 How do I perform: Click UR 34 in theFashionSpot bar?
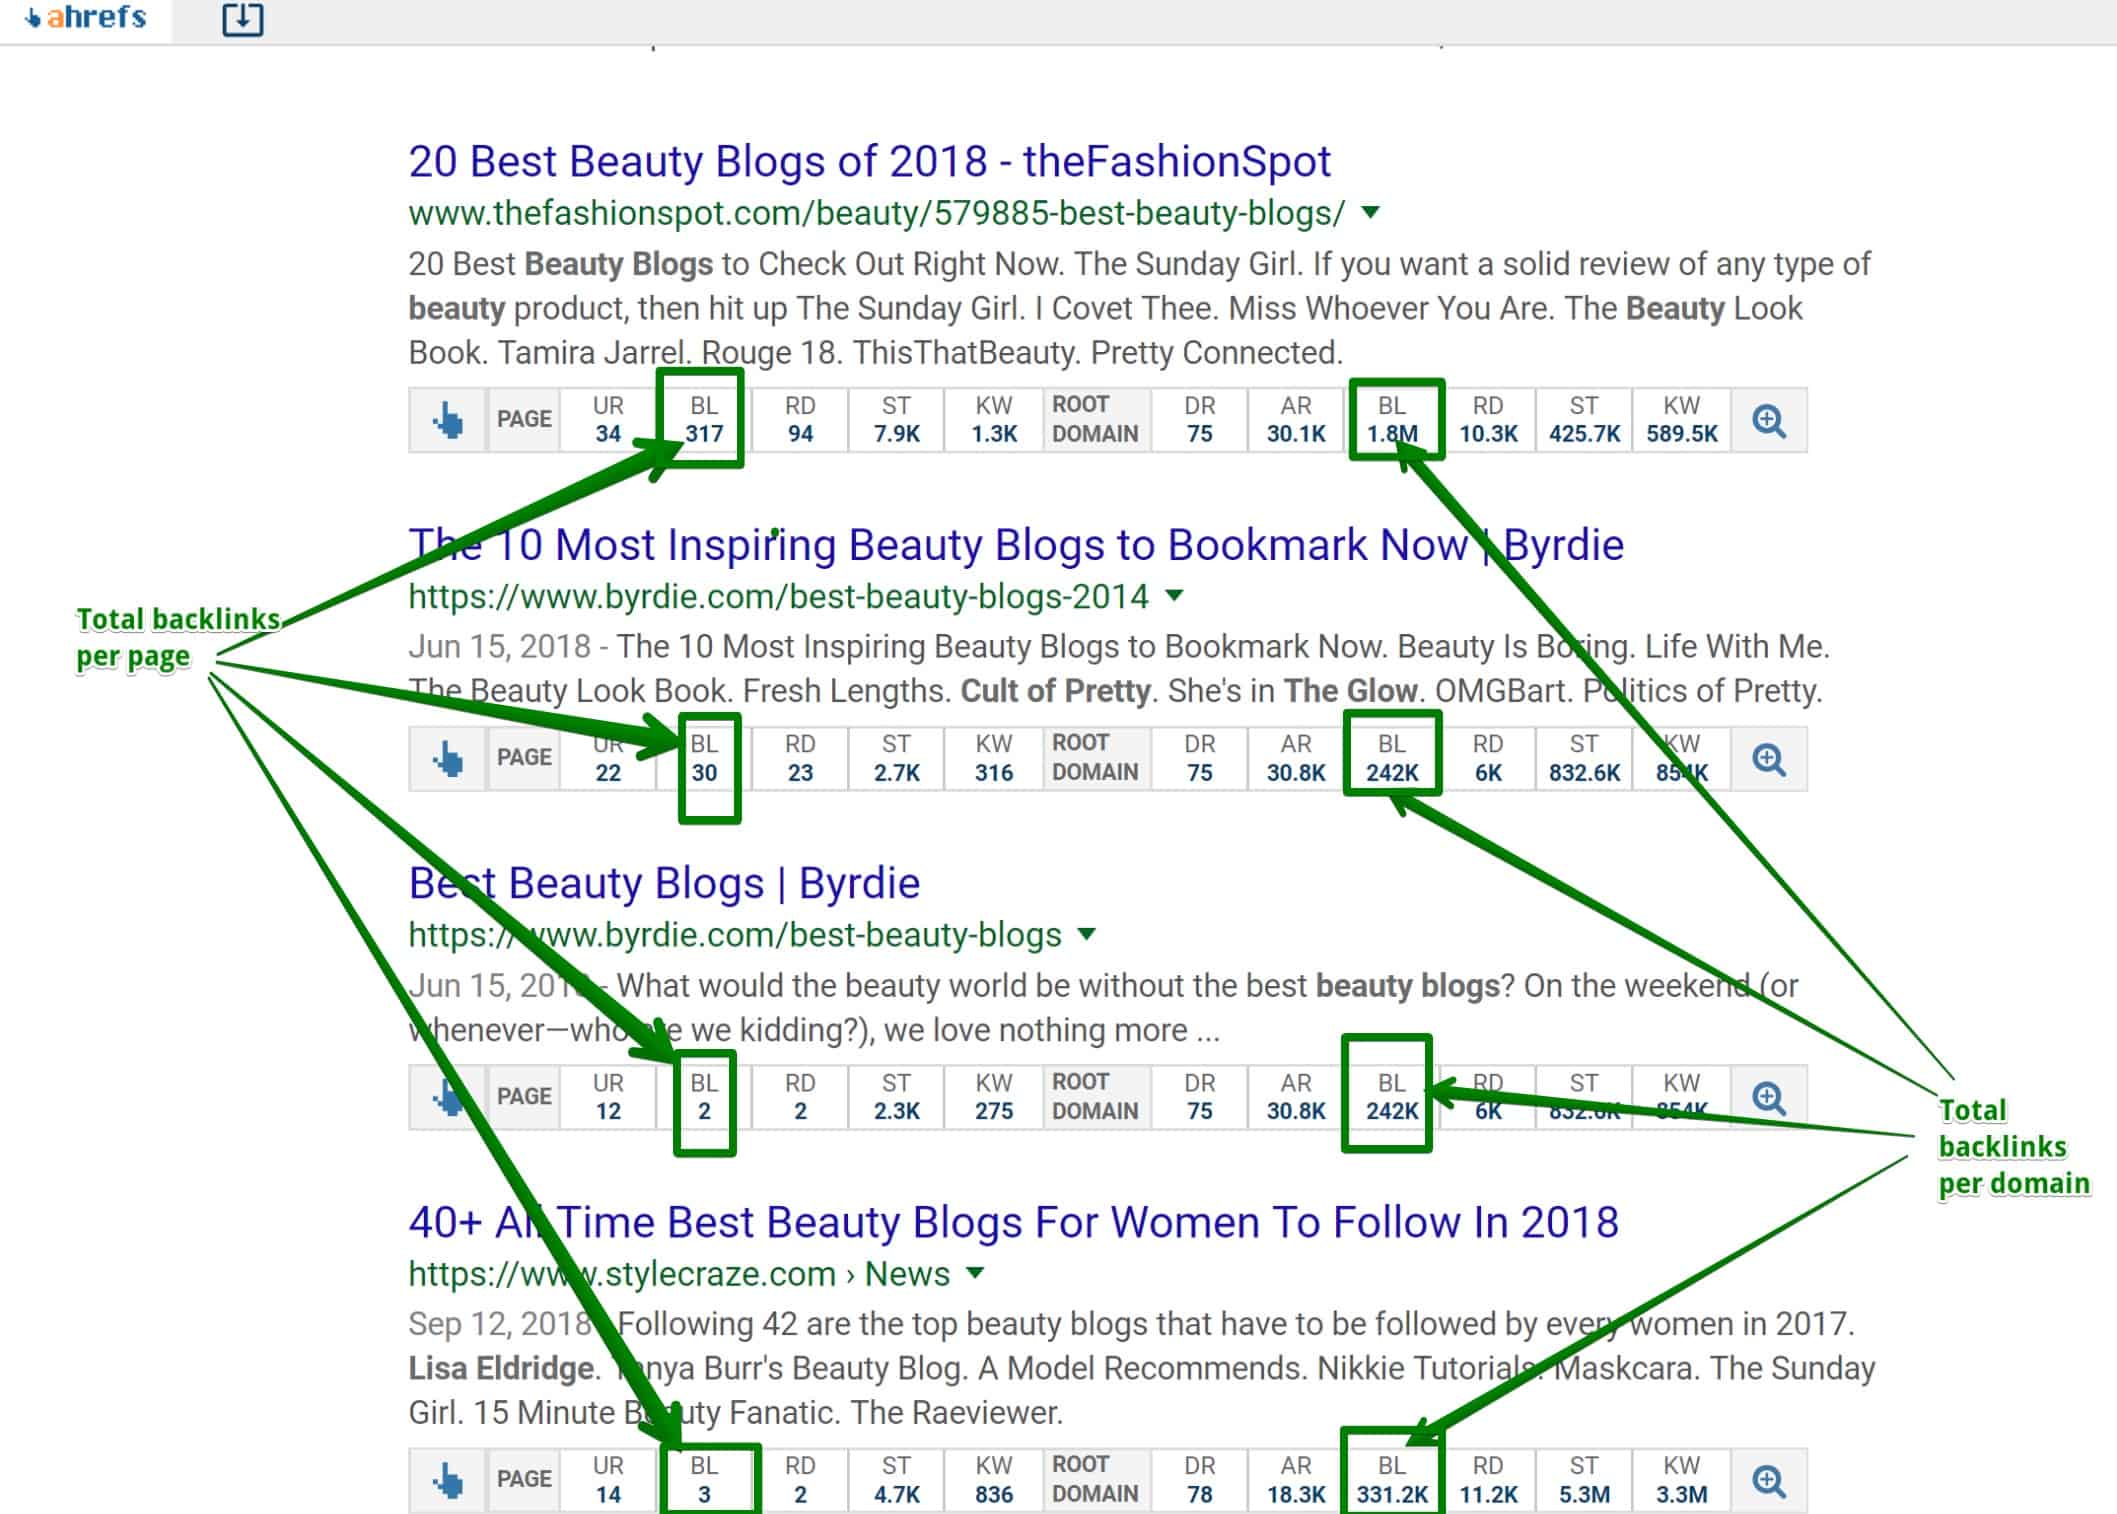608,420
